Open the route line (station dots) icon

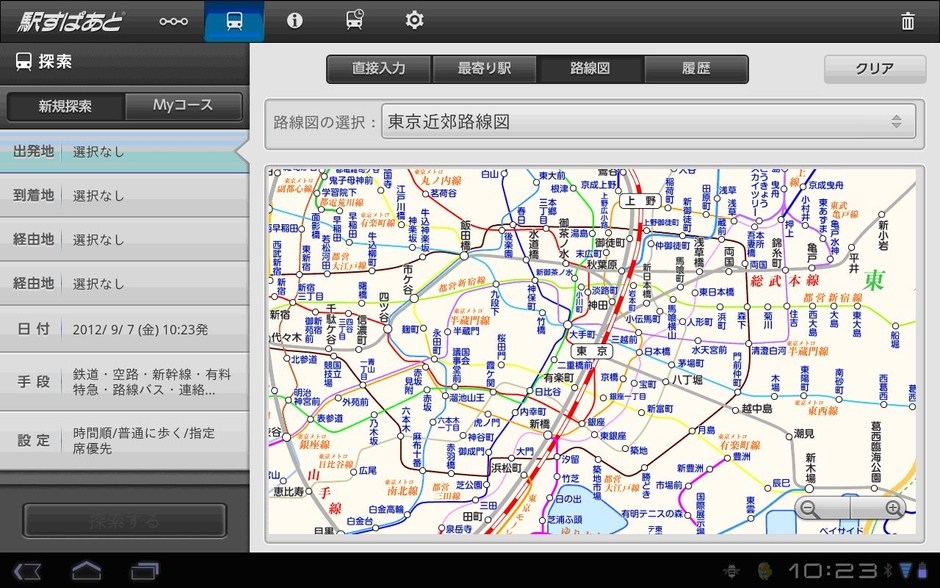pos(173,21)
